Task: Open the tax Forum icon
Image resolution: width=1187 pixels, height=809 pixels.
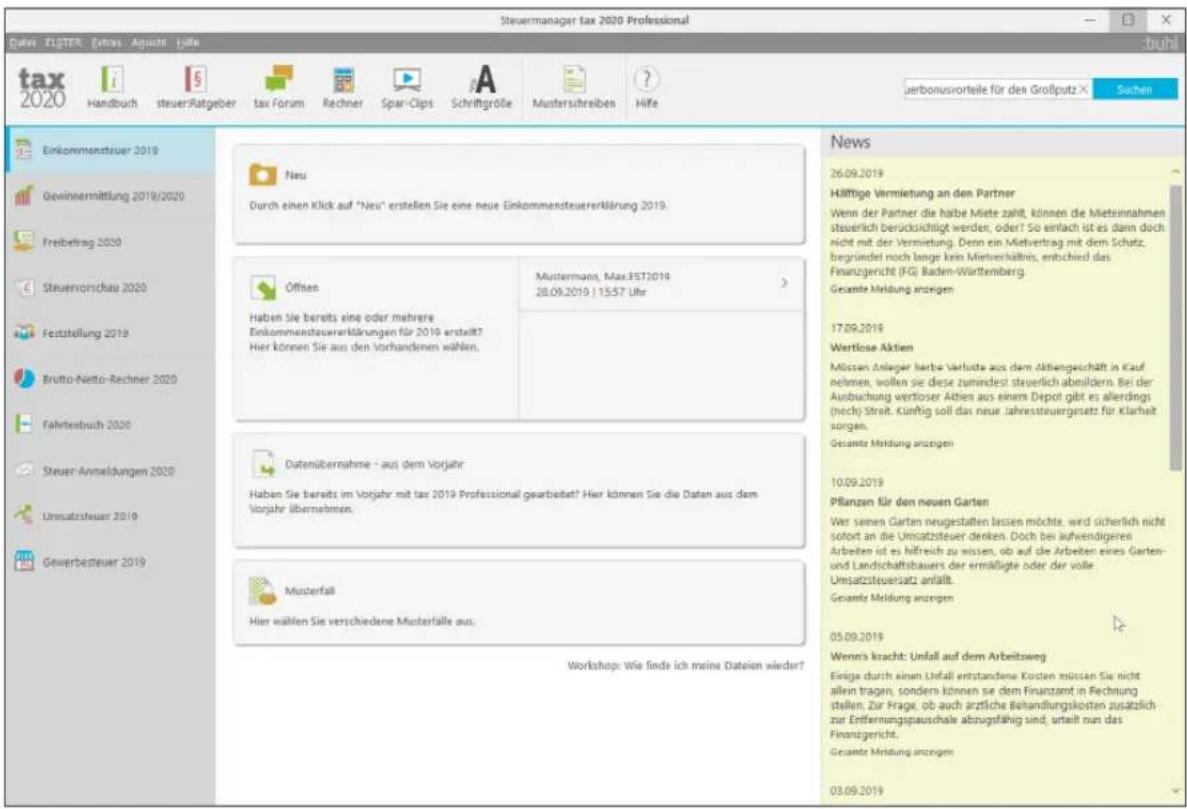Action: [x=279, y=79]
